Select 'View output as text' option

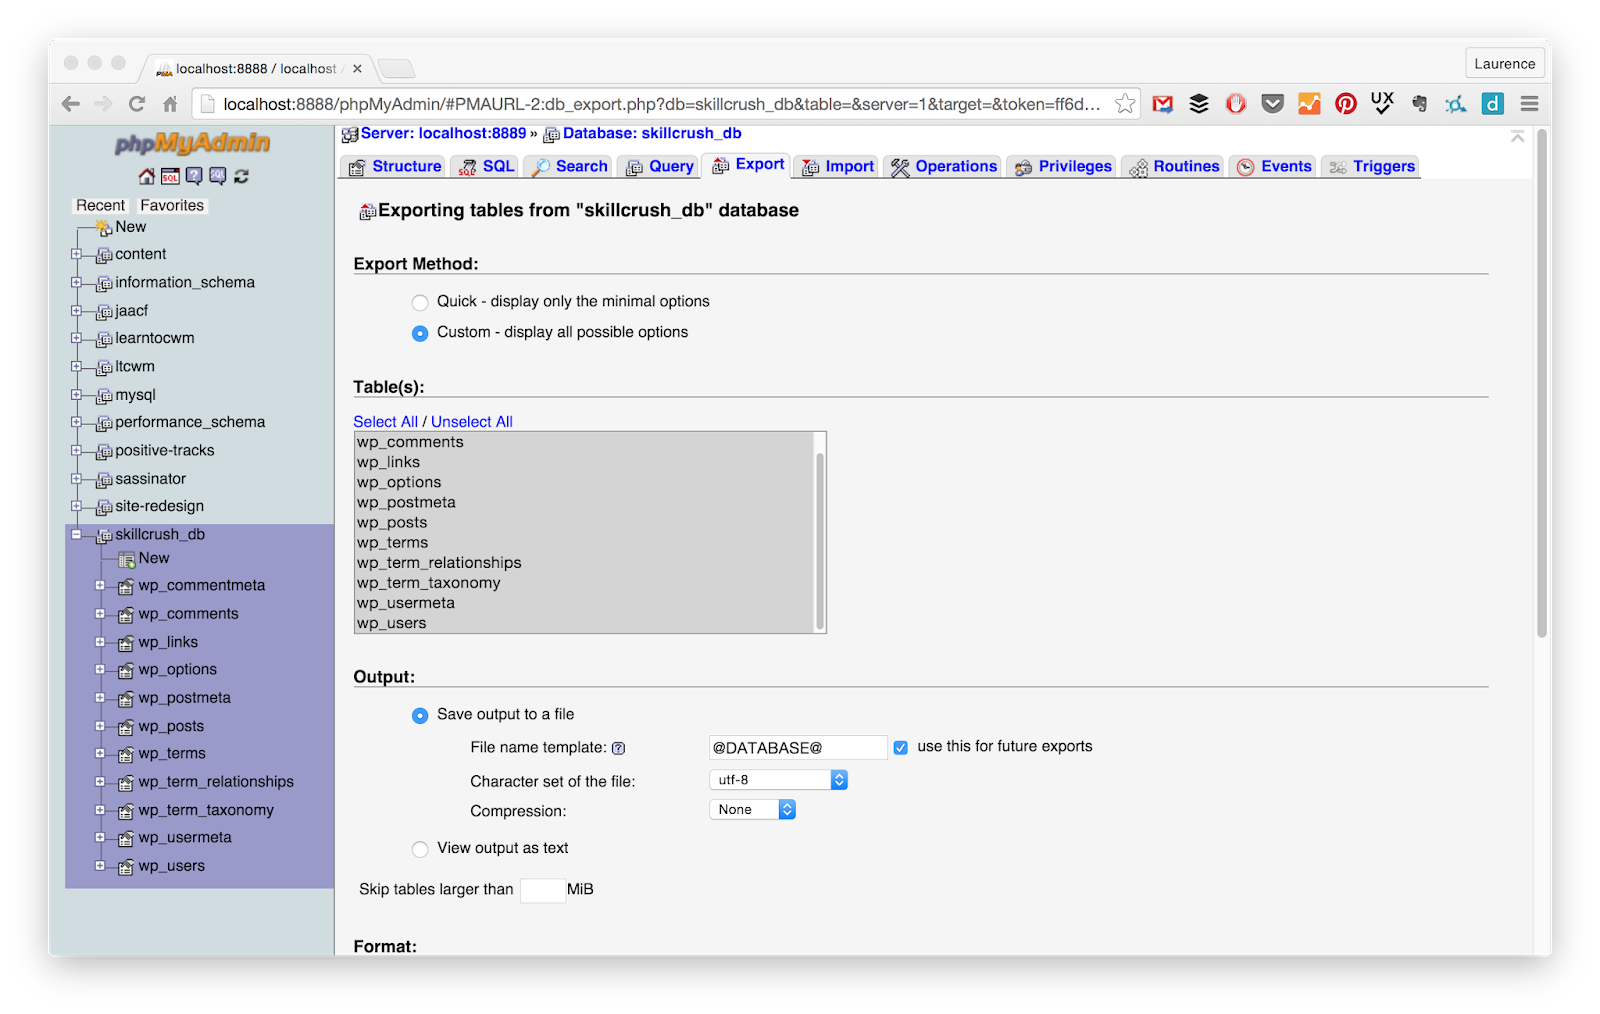420,848
